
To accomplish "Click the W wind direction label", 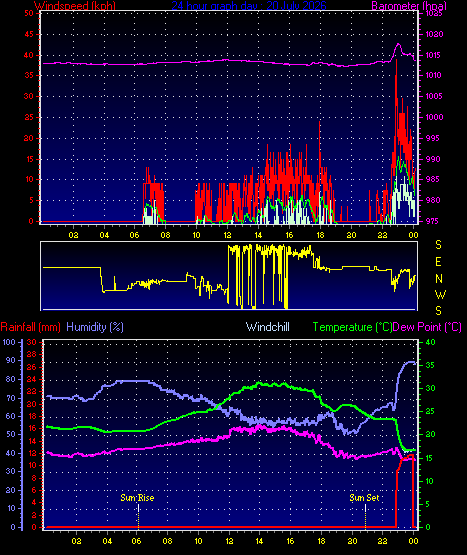I will click(x=440, y=294).
